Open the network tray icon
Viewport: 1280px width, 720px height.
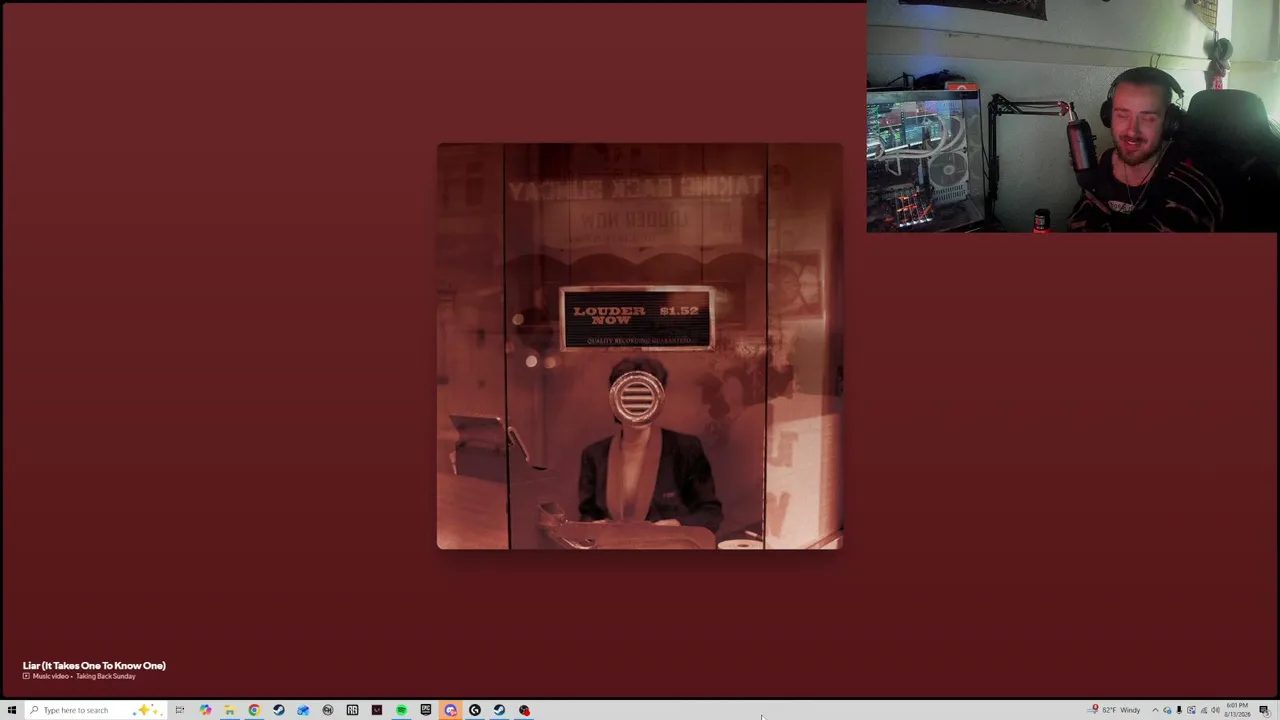point(1203,710)
